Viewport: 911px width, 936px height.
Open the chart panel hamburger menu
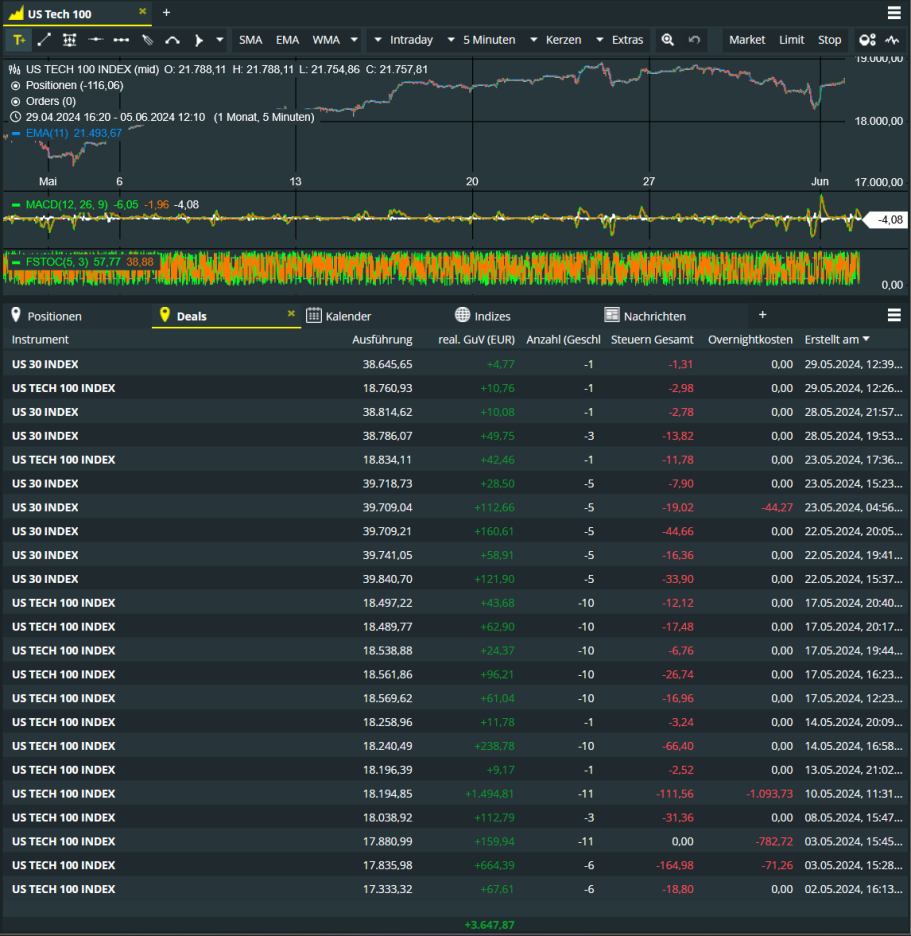click(x=894, y=13)
